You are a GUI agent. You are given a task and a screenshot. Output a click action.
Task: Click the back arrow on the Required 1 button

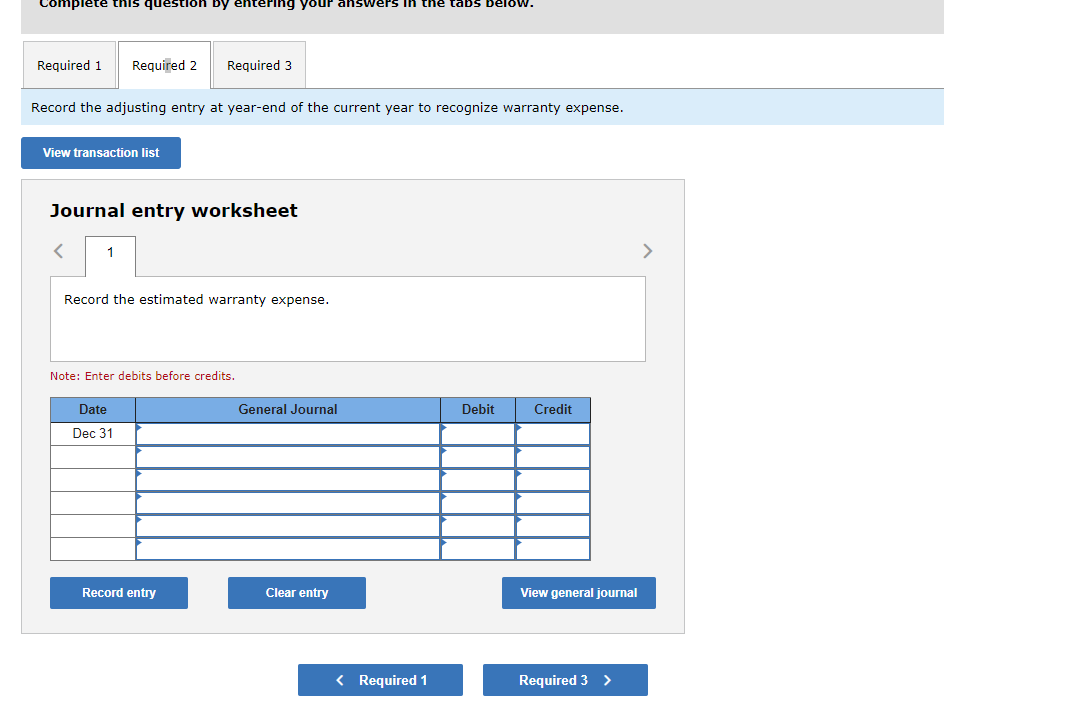pos(339,680)
